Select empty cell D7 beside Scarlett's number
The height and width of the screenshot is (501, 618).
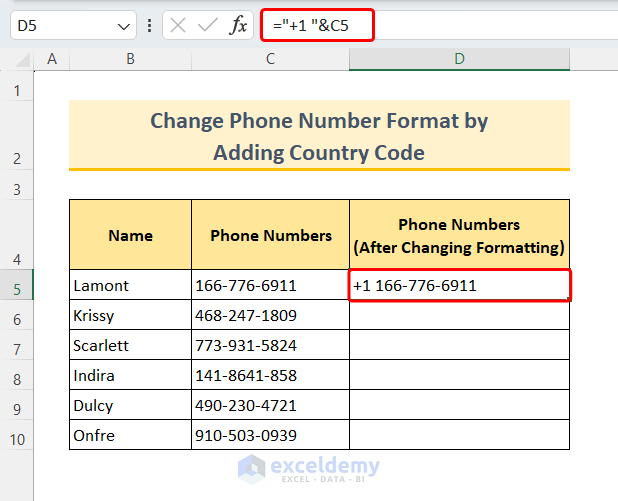coord(459,345)
